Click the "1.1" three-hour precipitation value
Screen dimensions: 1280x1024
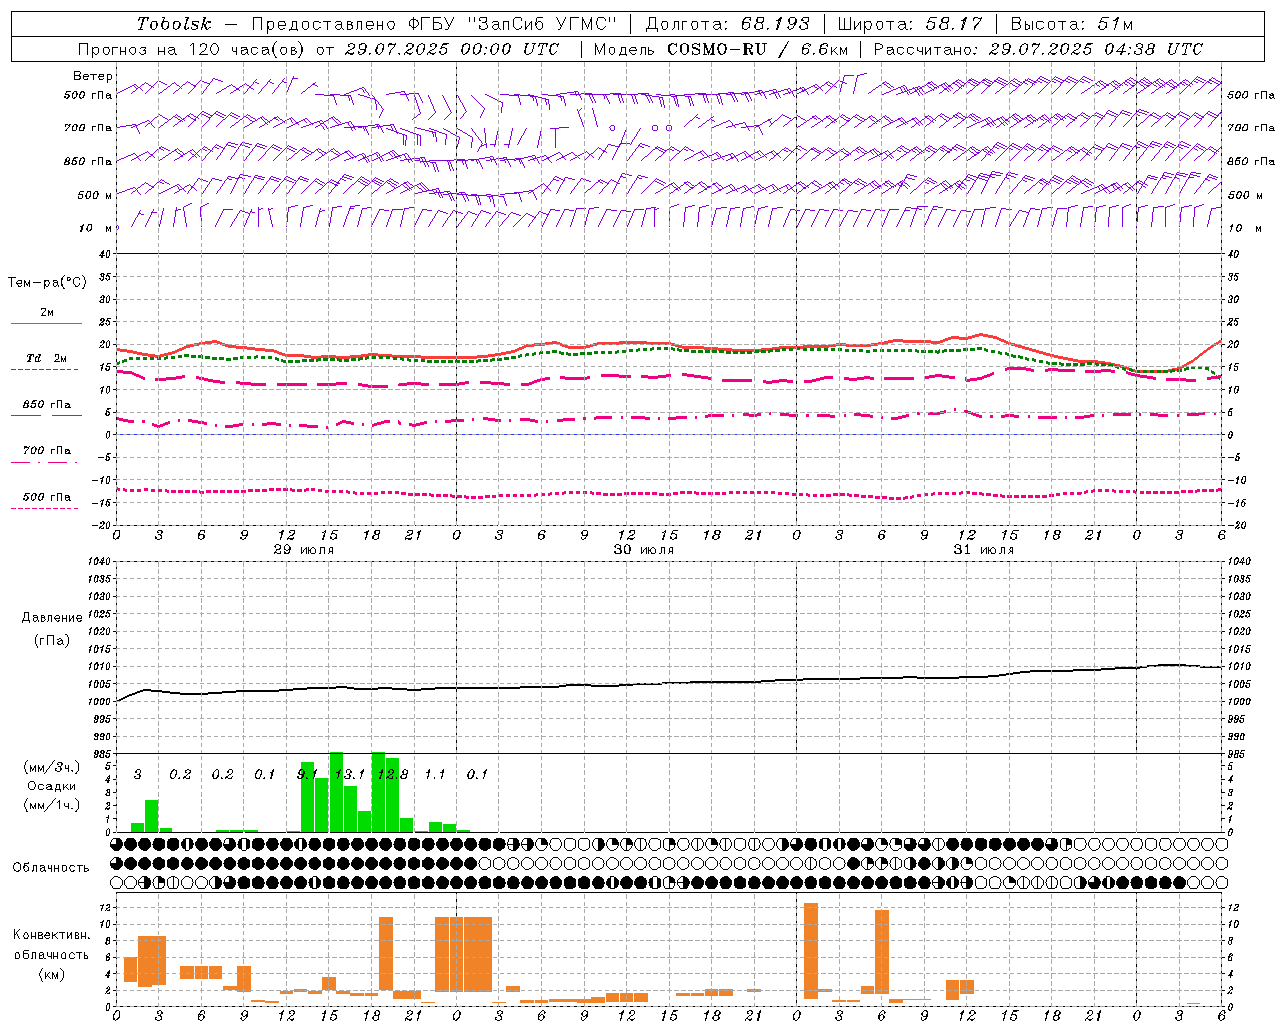[x=435, y=774]
